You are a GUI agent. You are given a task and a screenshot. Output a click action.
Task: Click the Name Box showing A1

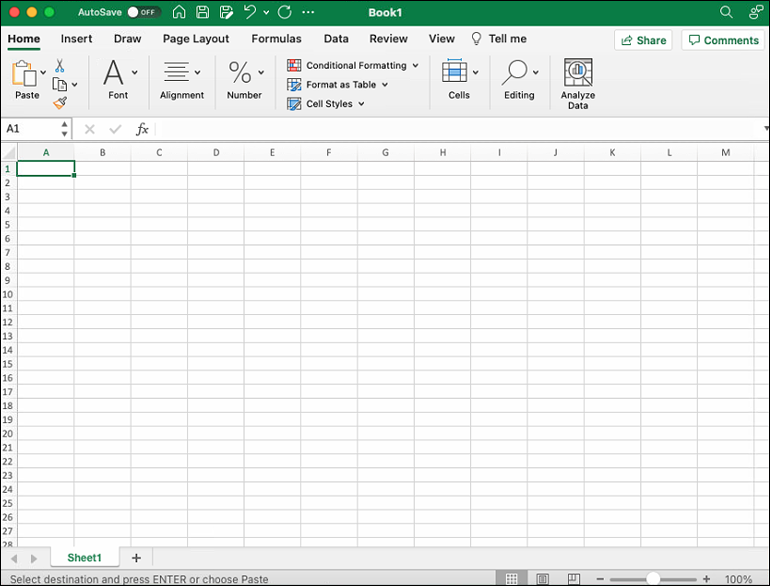point(32,129)
